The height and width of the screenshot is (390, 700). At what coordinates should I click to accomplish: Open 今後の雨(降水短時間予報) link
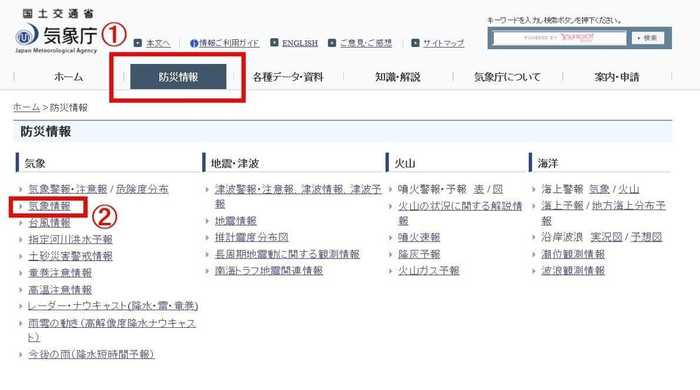coord(91,354)
